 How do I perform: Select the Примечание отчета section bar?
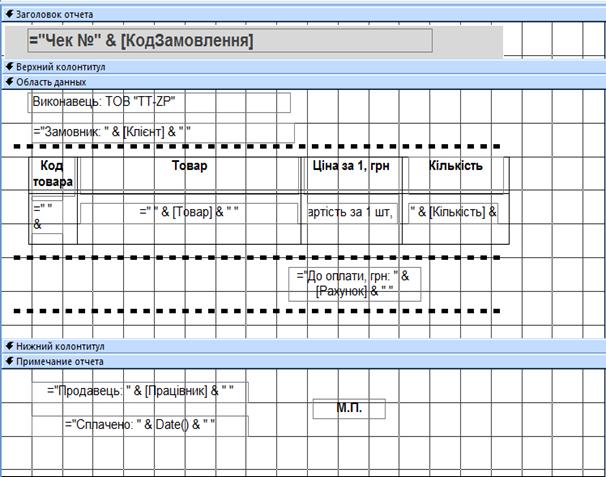(303, 361)
